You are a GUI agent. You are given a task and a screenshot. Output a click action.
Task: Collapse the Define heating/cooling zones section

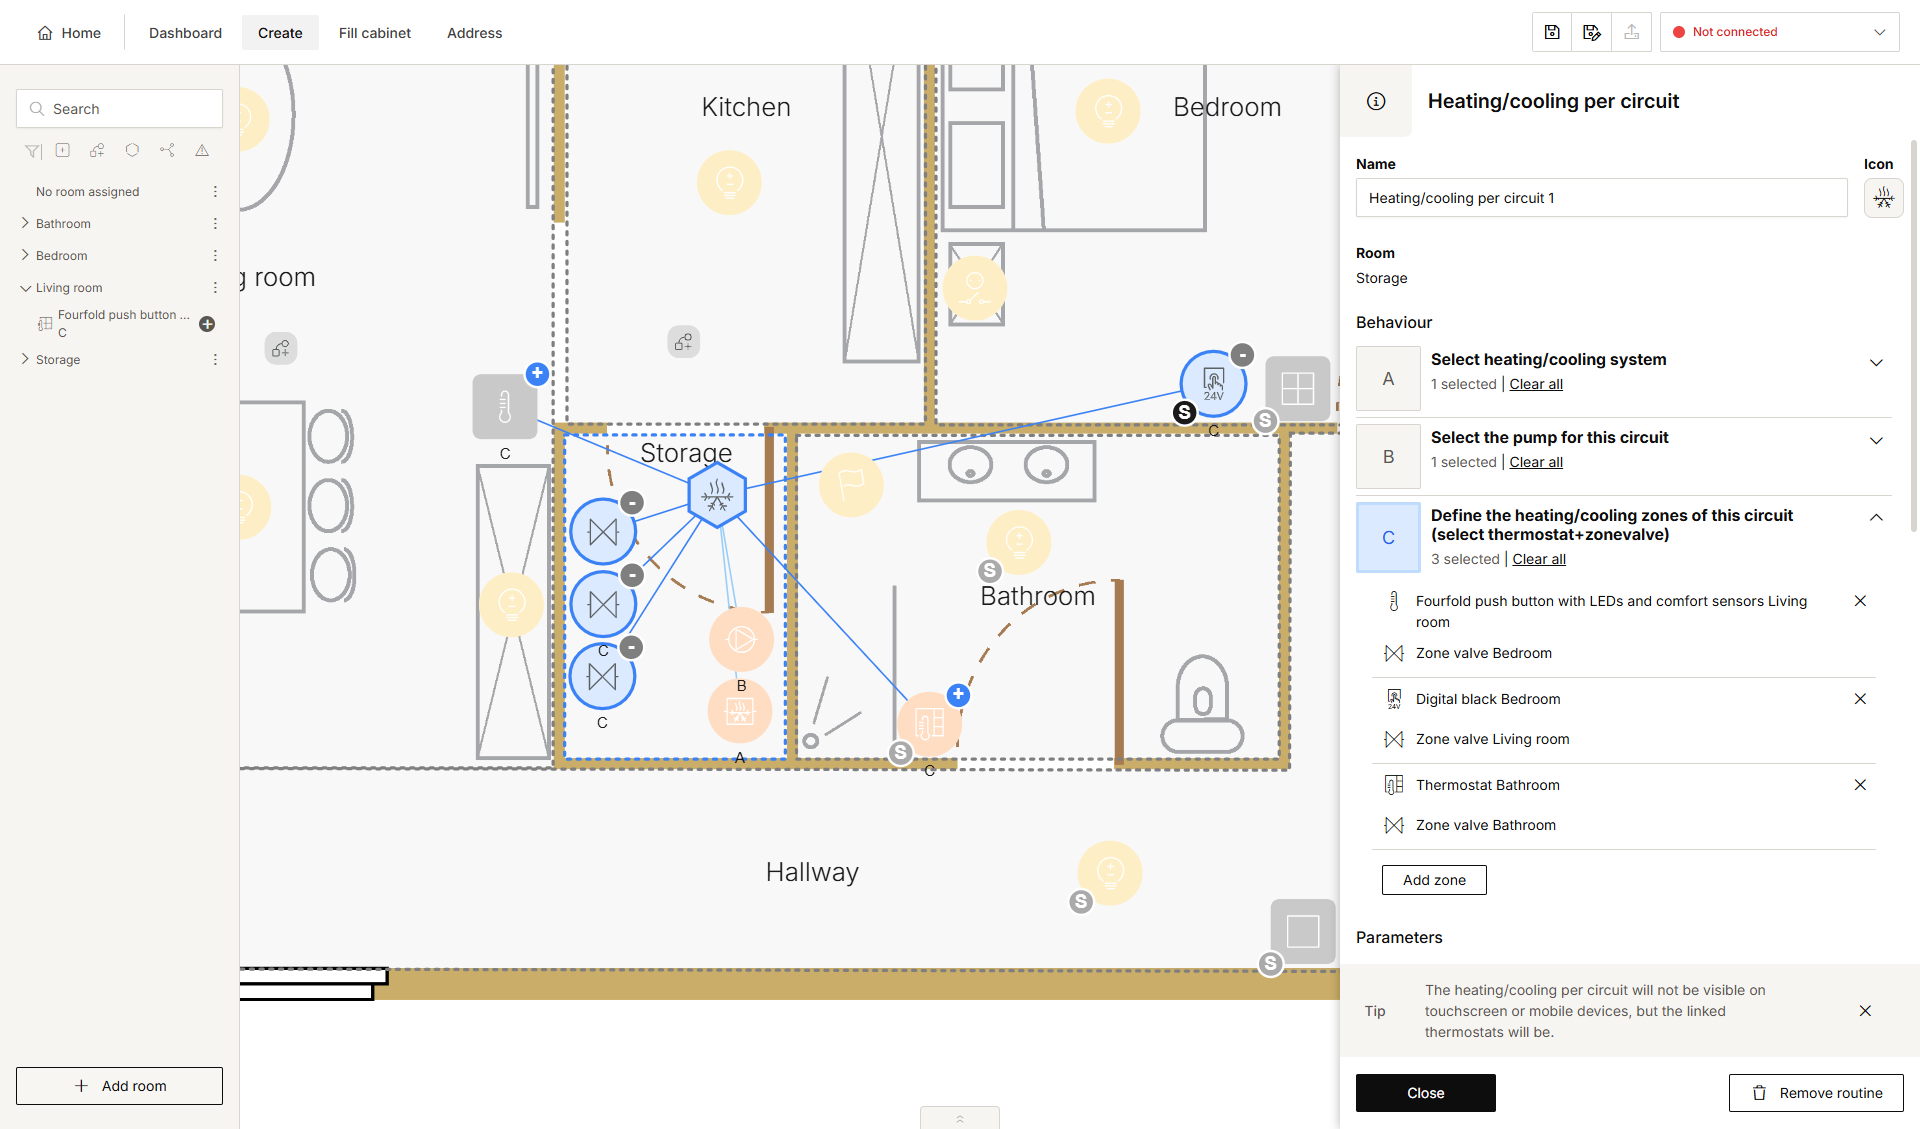[x=1876, y=517]
